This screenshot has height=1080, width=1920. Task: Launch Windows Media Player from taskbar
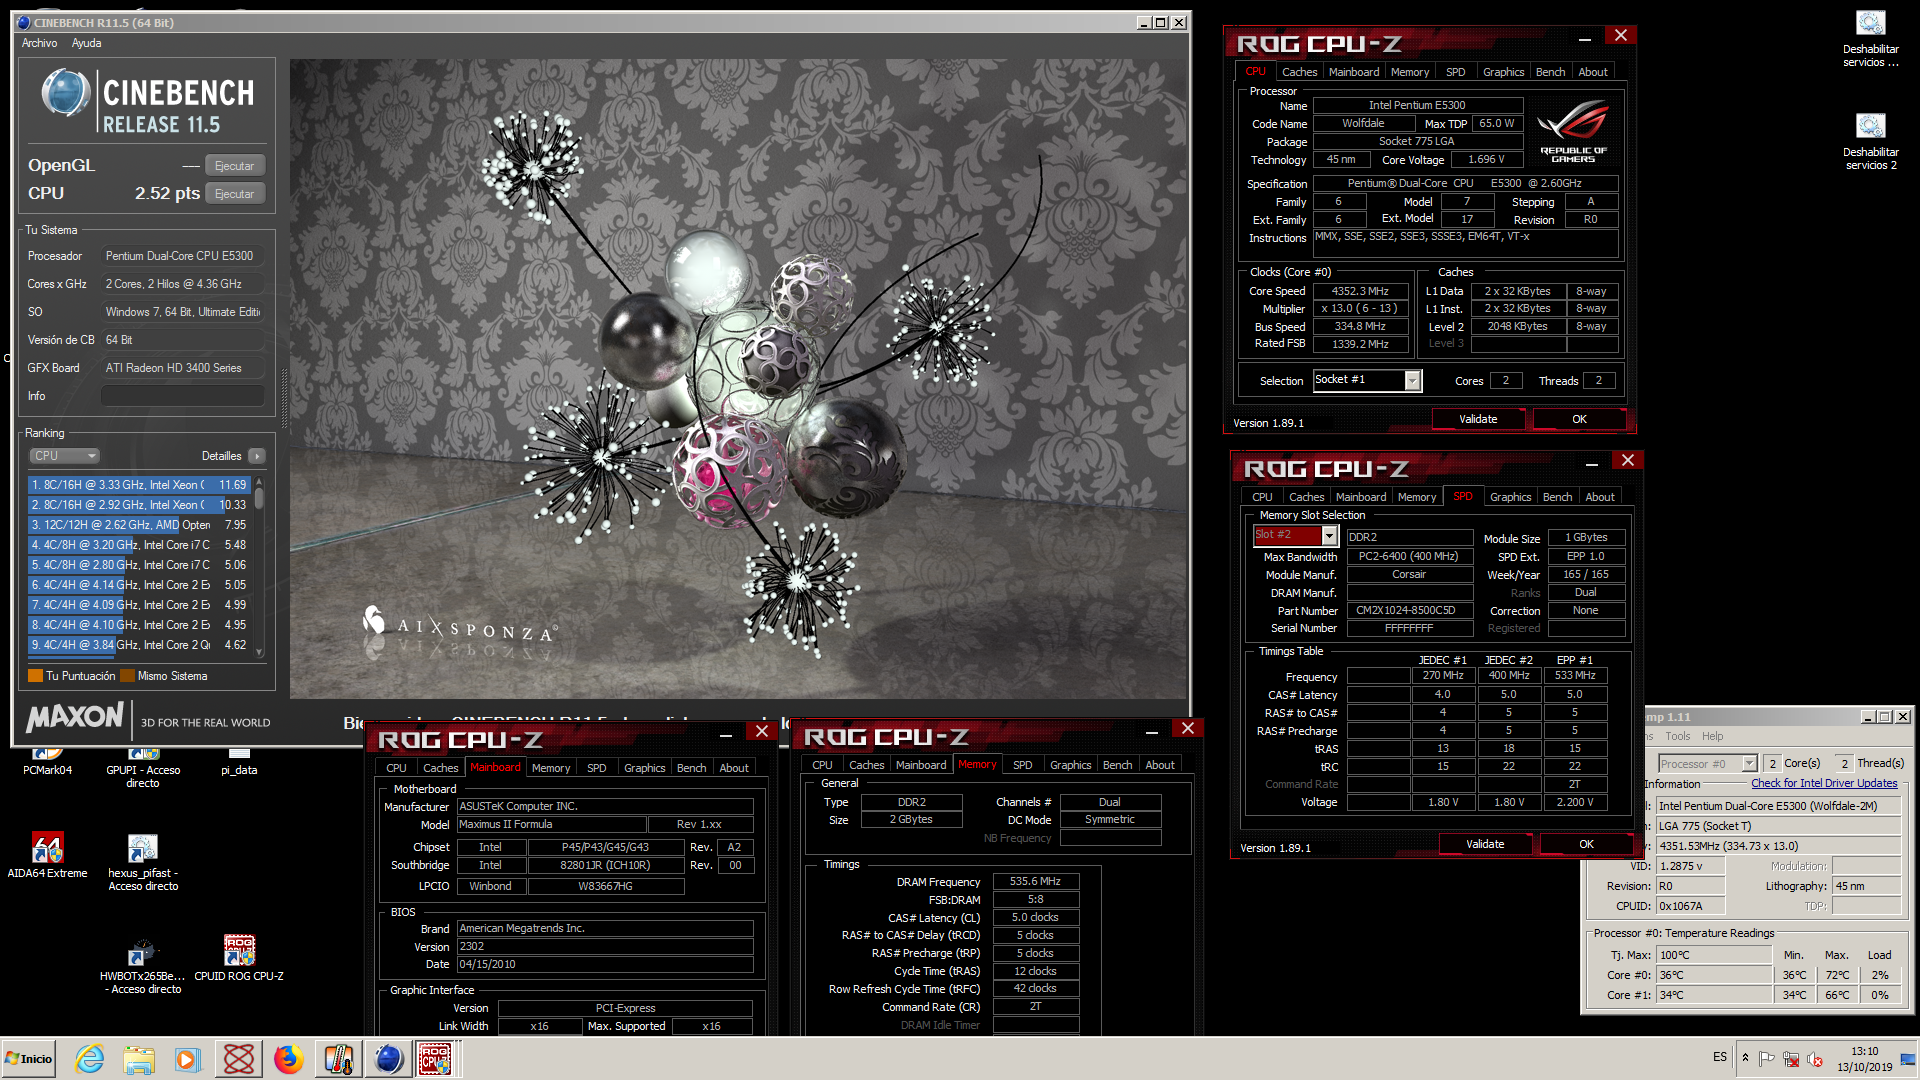click(188, 1059)
